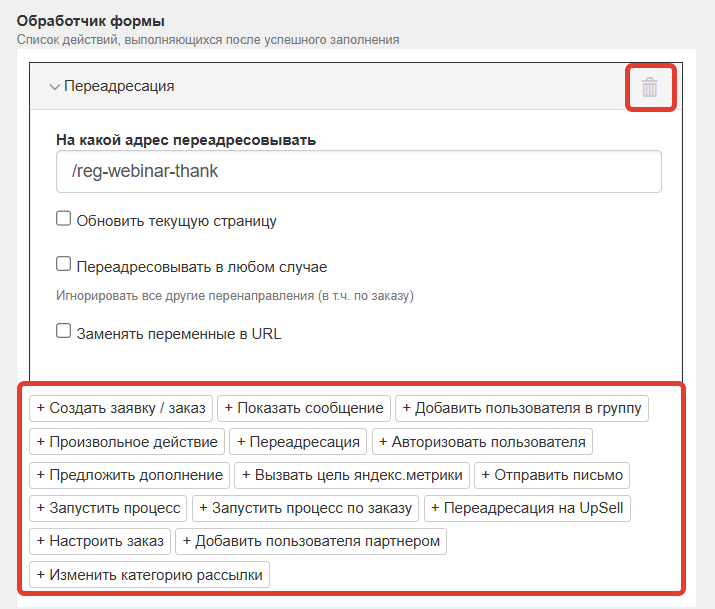Add Показать сообщение action
This screenshot has width=715, height=609.
tap(304, 408)
